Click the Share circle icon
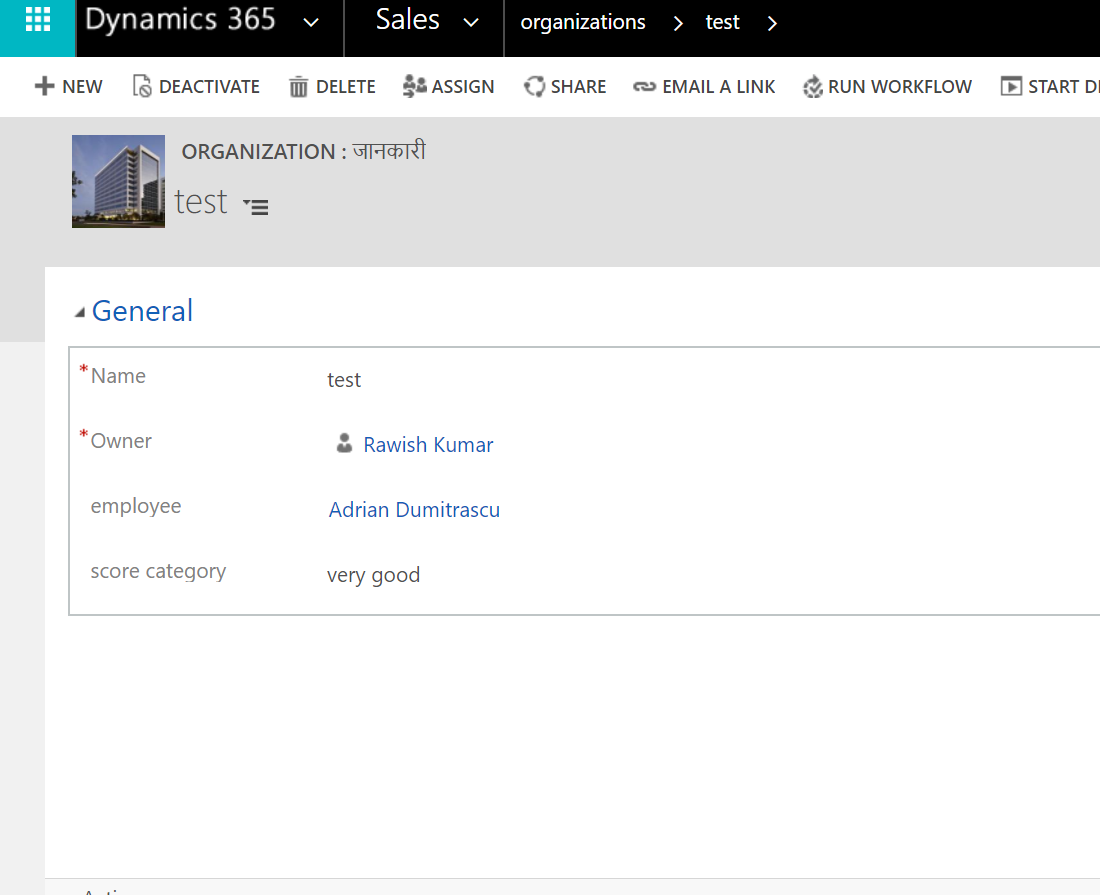The height and width of the screenshot is (895, 1100). point(534,87)
